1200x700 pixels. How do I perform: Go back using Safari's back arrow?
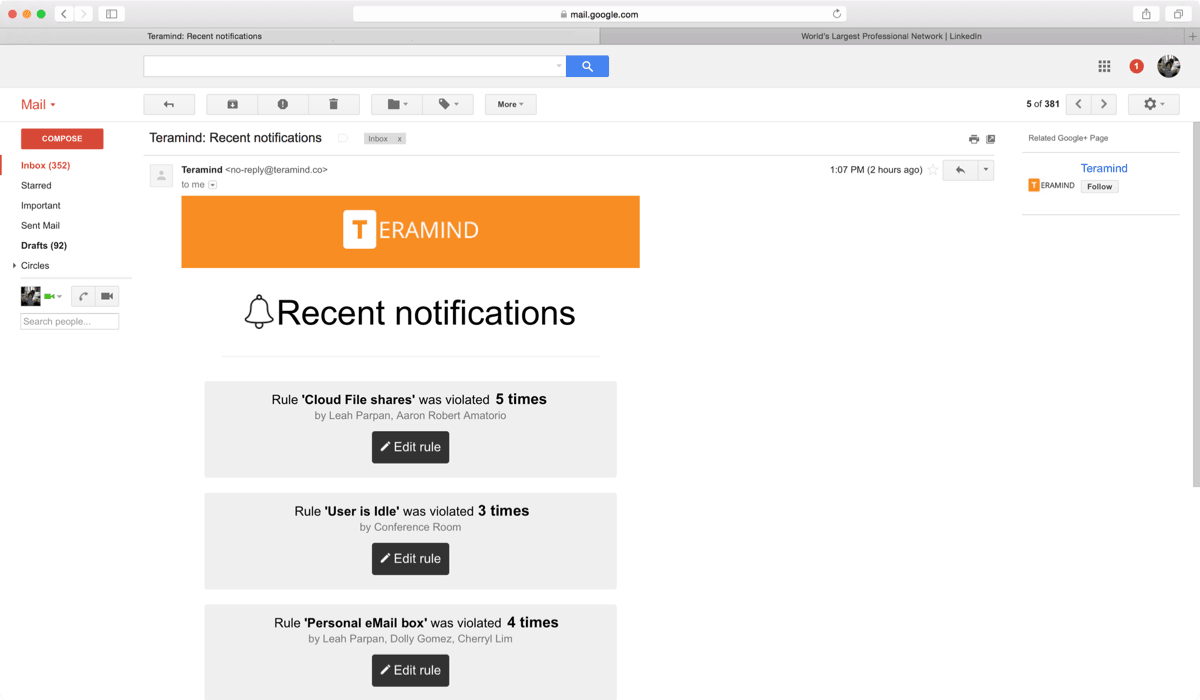pos(64,14)
